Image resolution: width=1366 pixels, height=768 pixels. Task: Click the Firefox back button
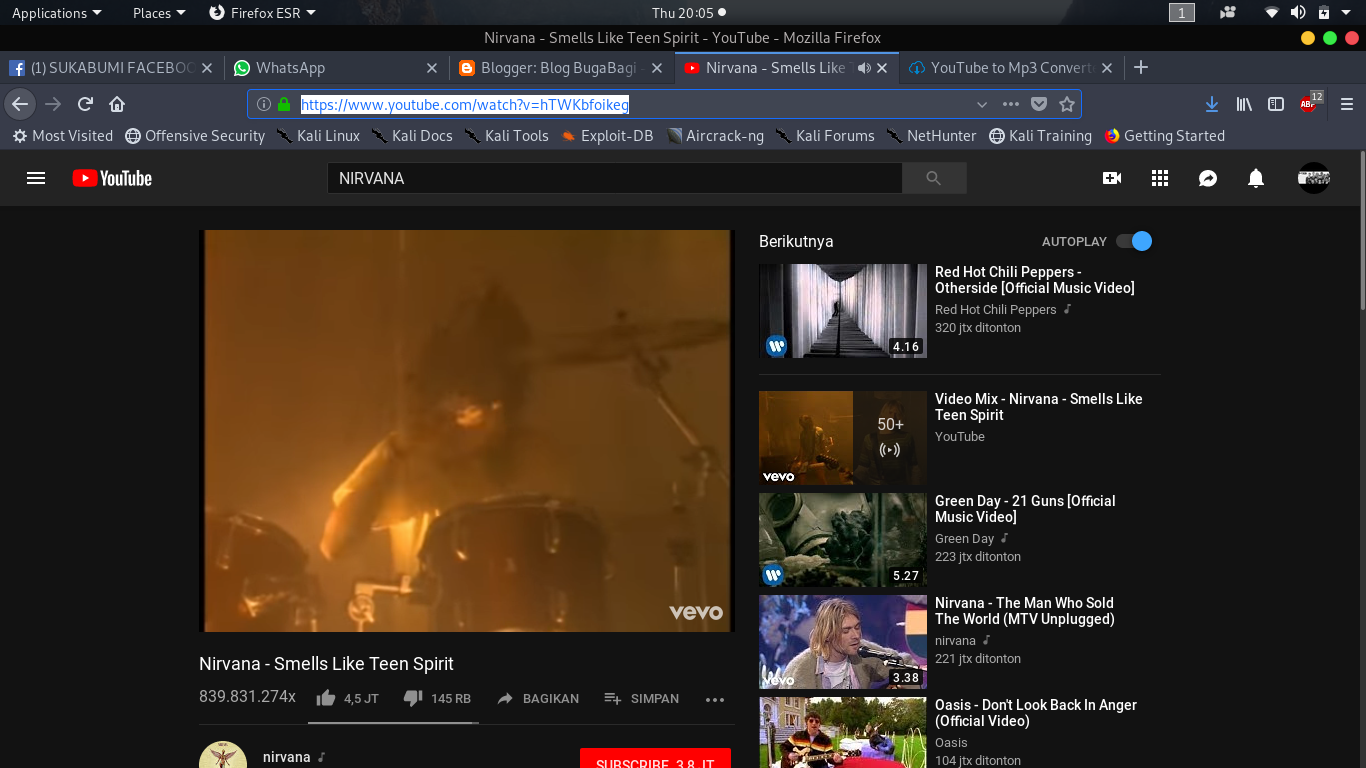pos(20,104)
